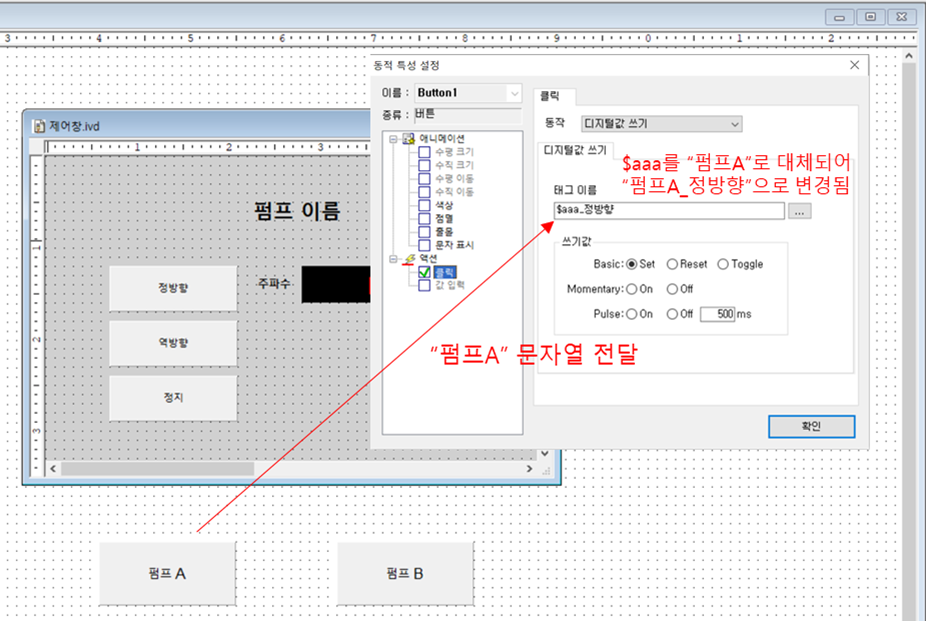Tick the 출몰 checkbox
The image size is (926, 621).
424,231
